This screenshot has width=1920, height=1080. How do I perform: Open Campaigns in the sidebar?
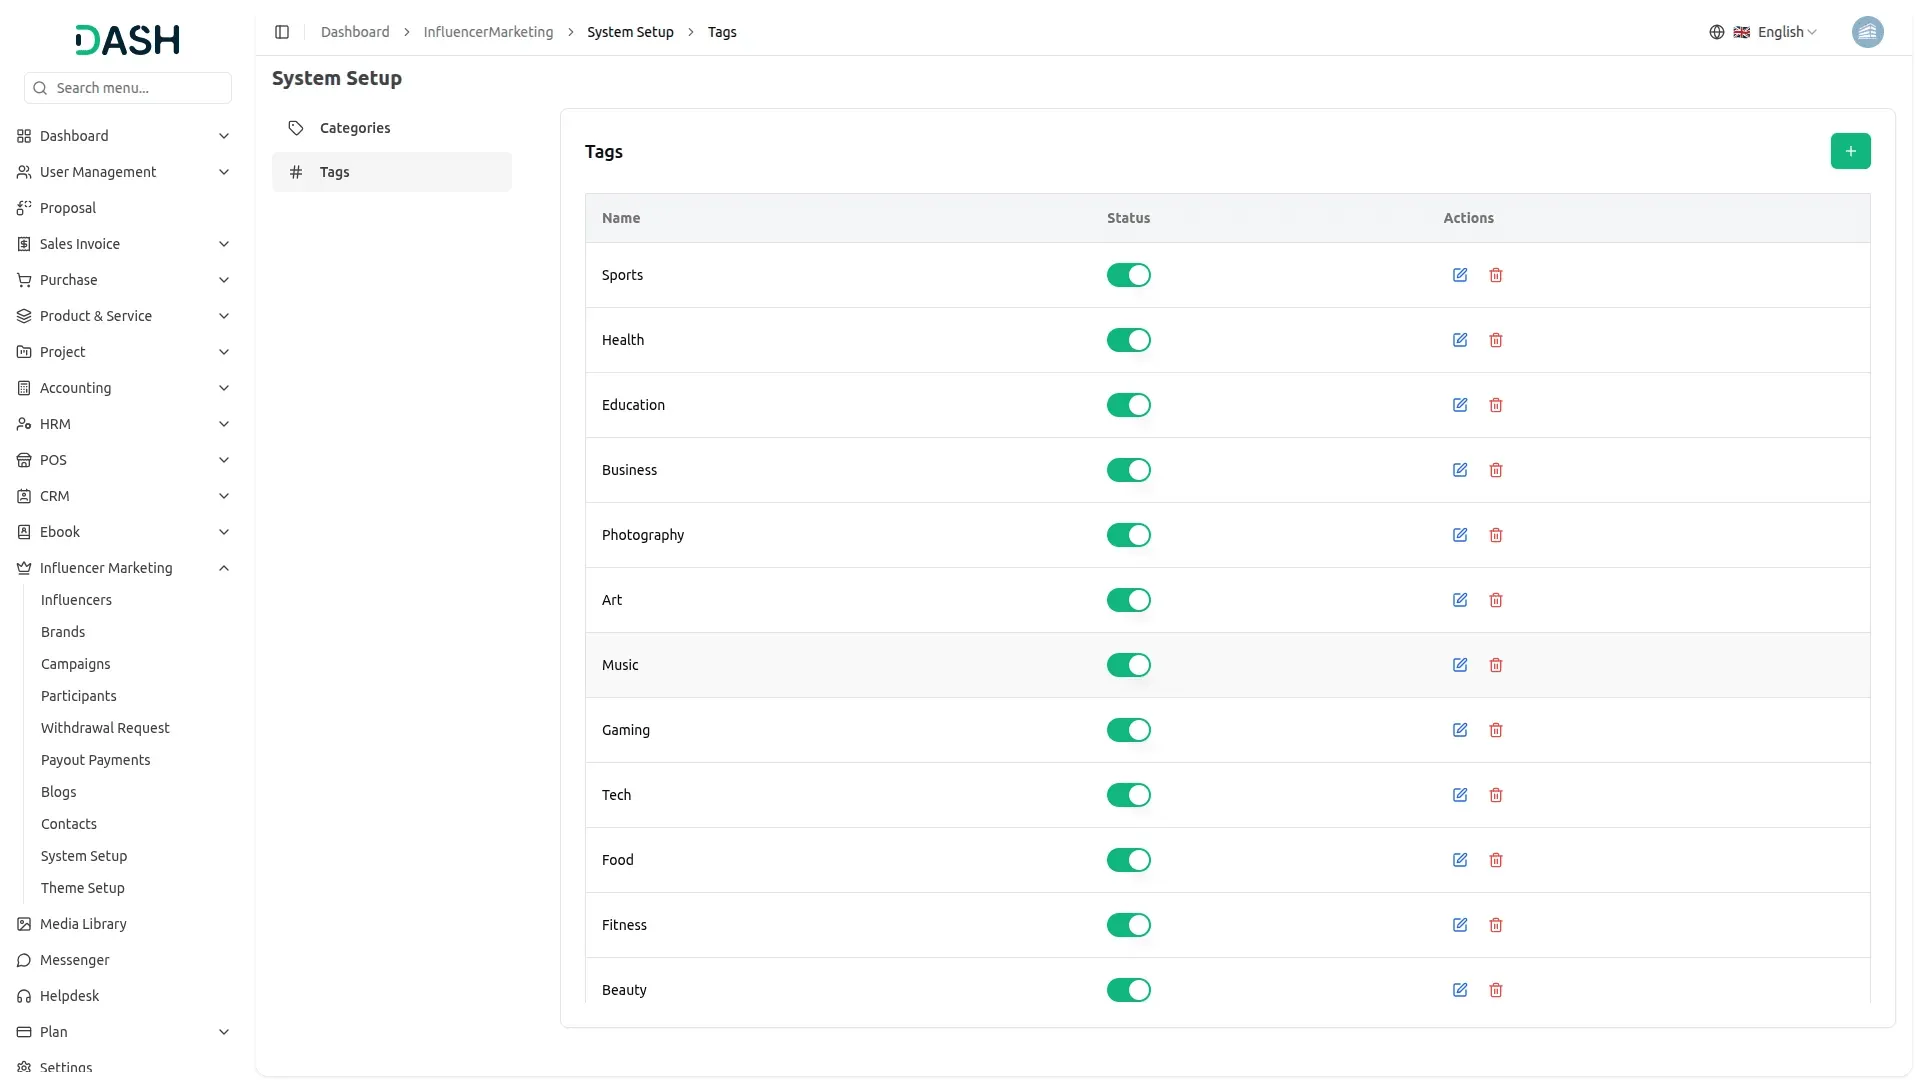pyautogui.click(x=76, y=664)
